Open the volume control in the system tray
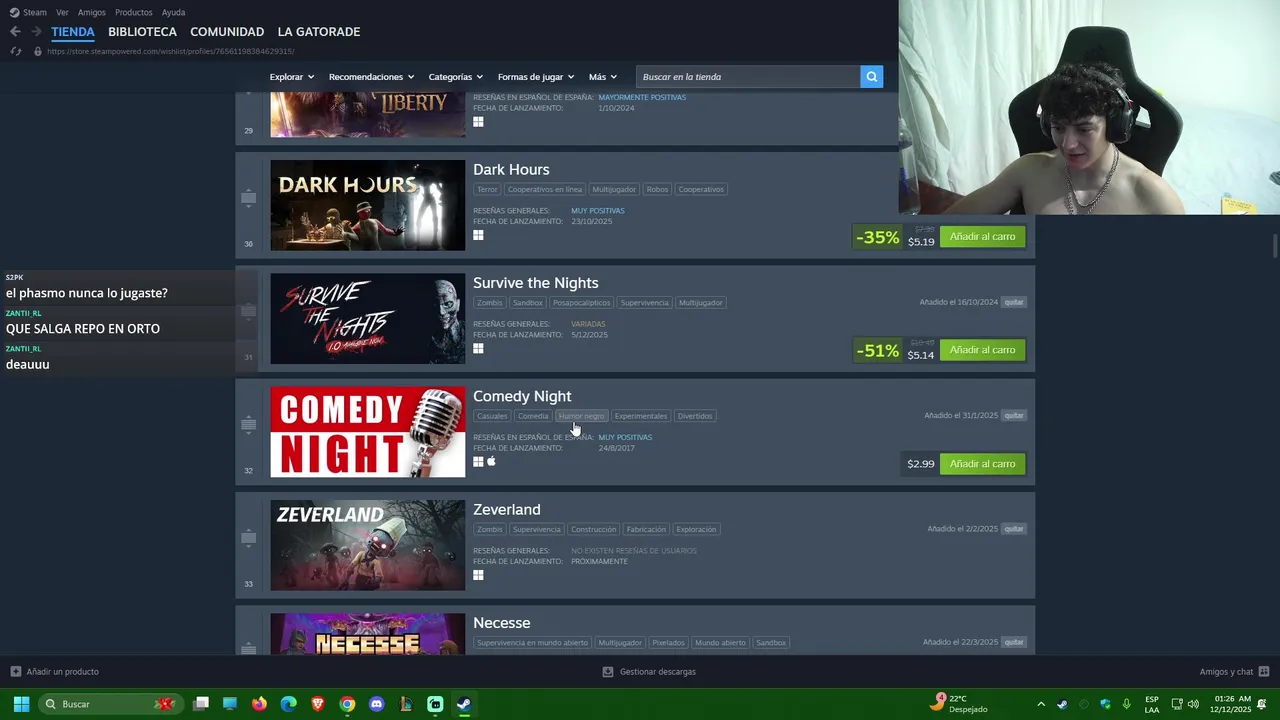Image resolution: width=1280 pixels, height=720 pixels. (1193, 704)
